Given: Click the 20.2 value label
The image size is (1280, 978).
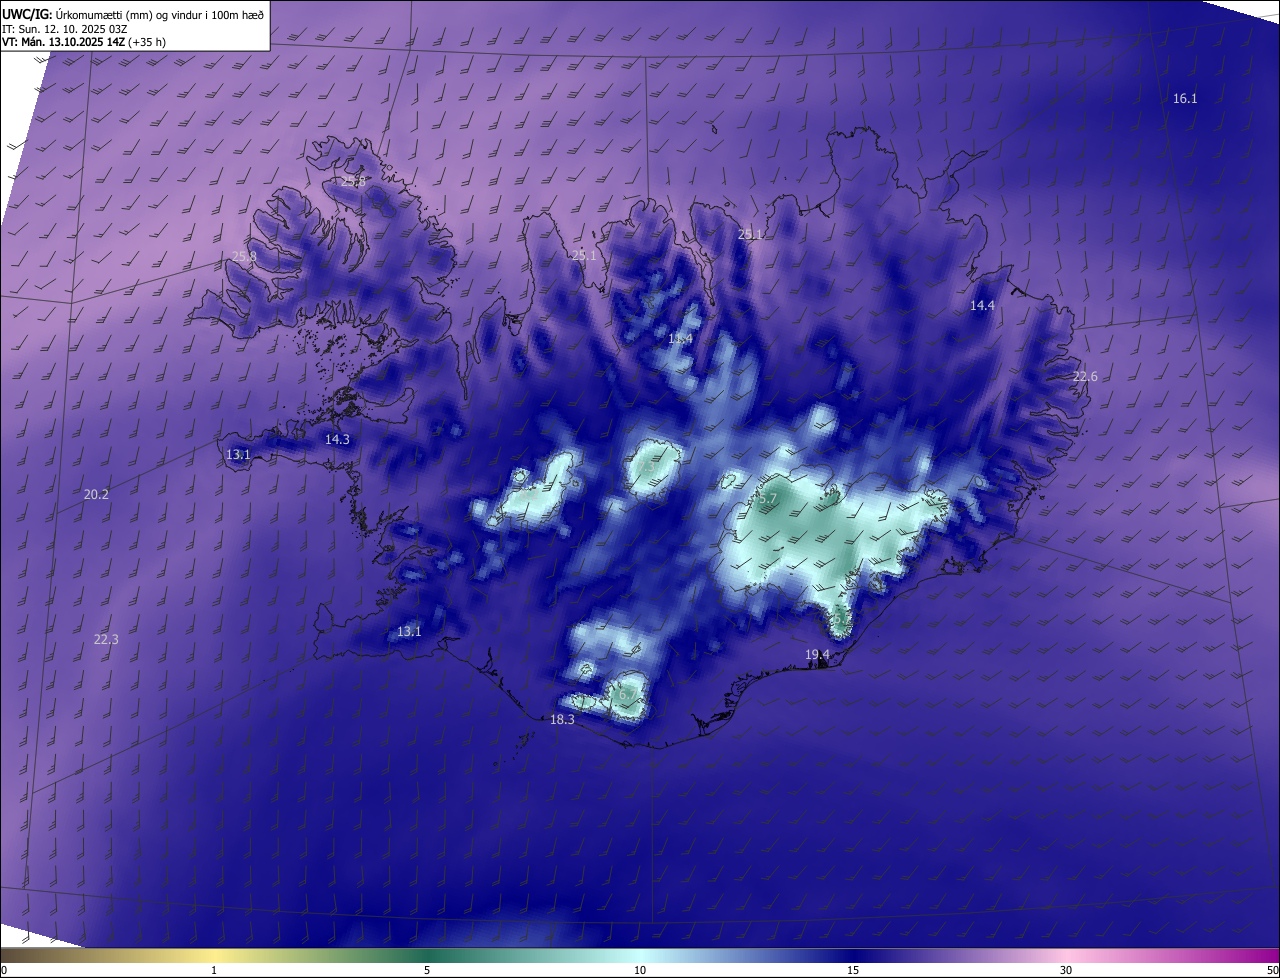Looking at the screenshot, I should coord(96,494).
